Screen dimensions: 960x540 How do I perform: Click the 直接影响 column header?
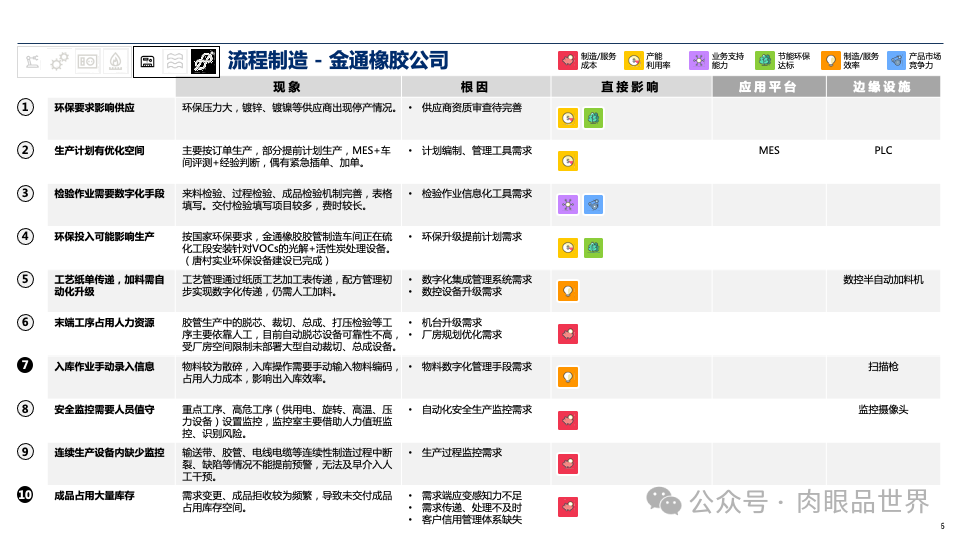click(x=631, y=87)
